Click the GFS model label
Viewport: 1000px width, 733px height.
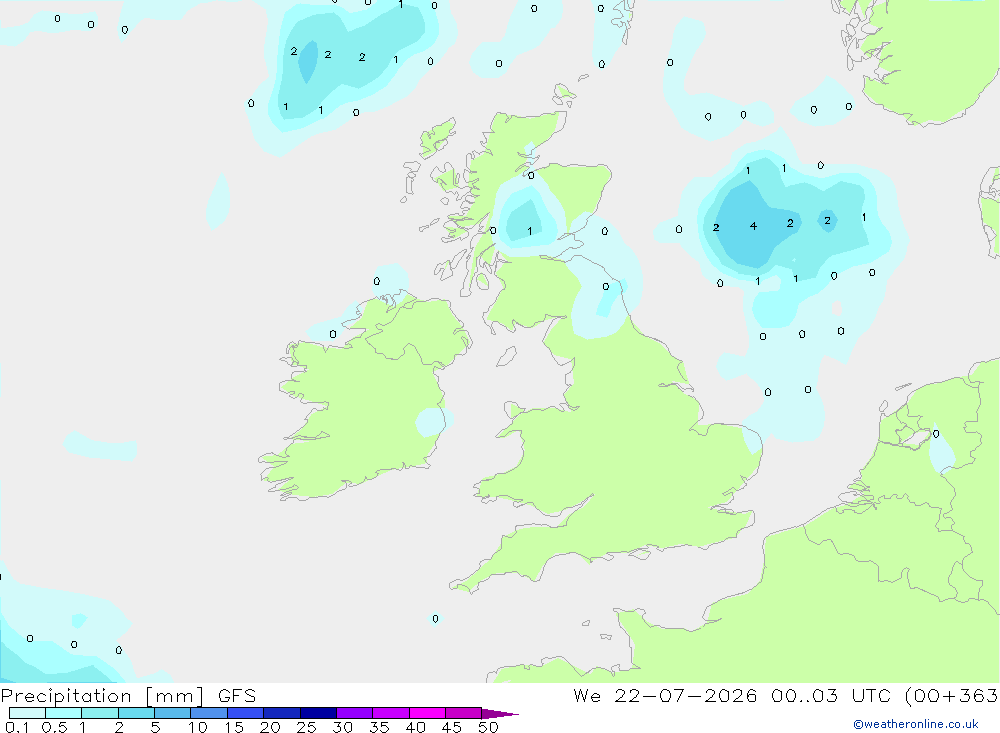237,695
